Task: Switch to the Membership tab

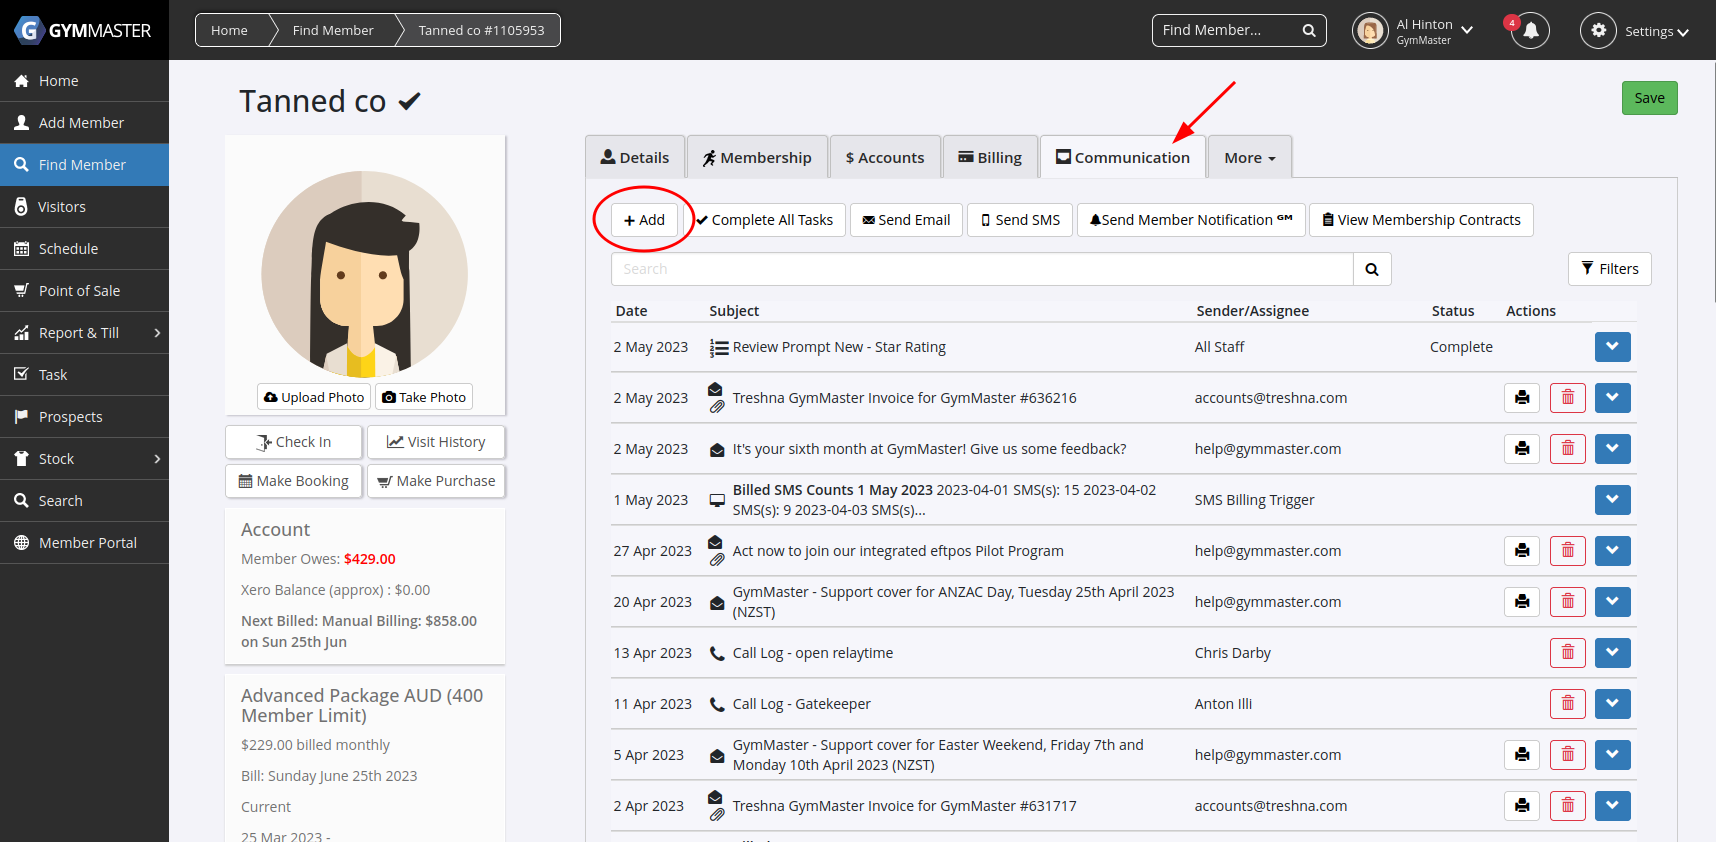Action: (757, 158)
